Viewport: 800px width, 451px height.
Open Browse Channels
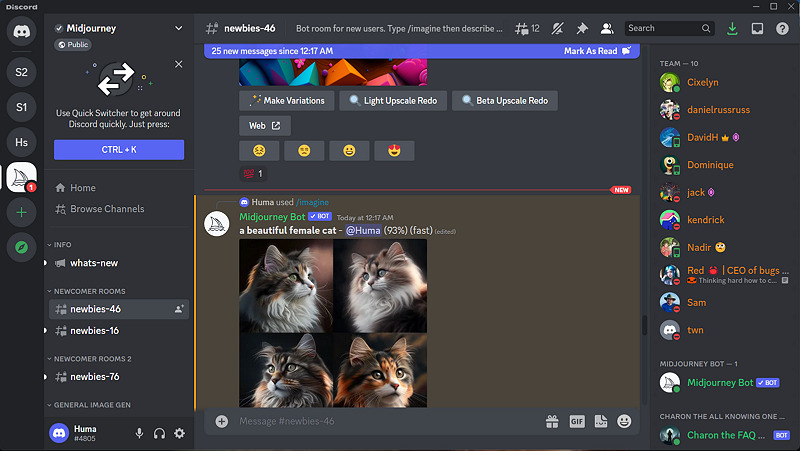[x=119, y=209]
